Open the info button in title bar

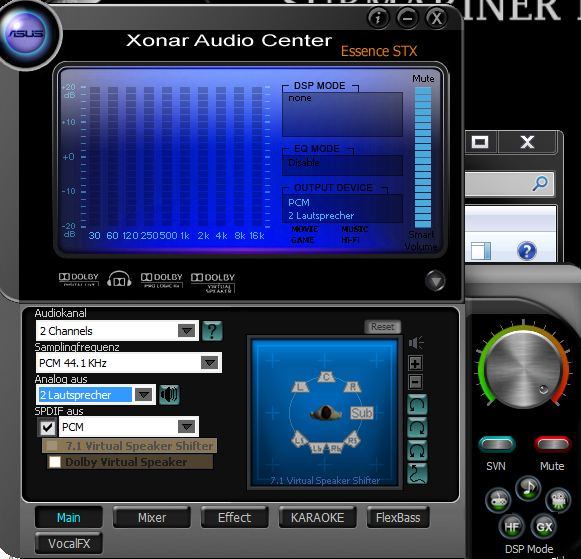coord(378,17)
